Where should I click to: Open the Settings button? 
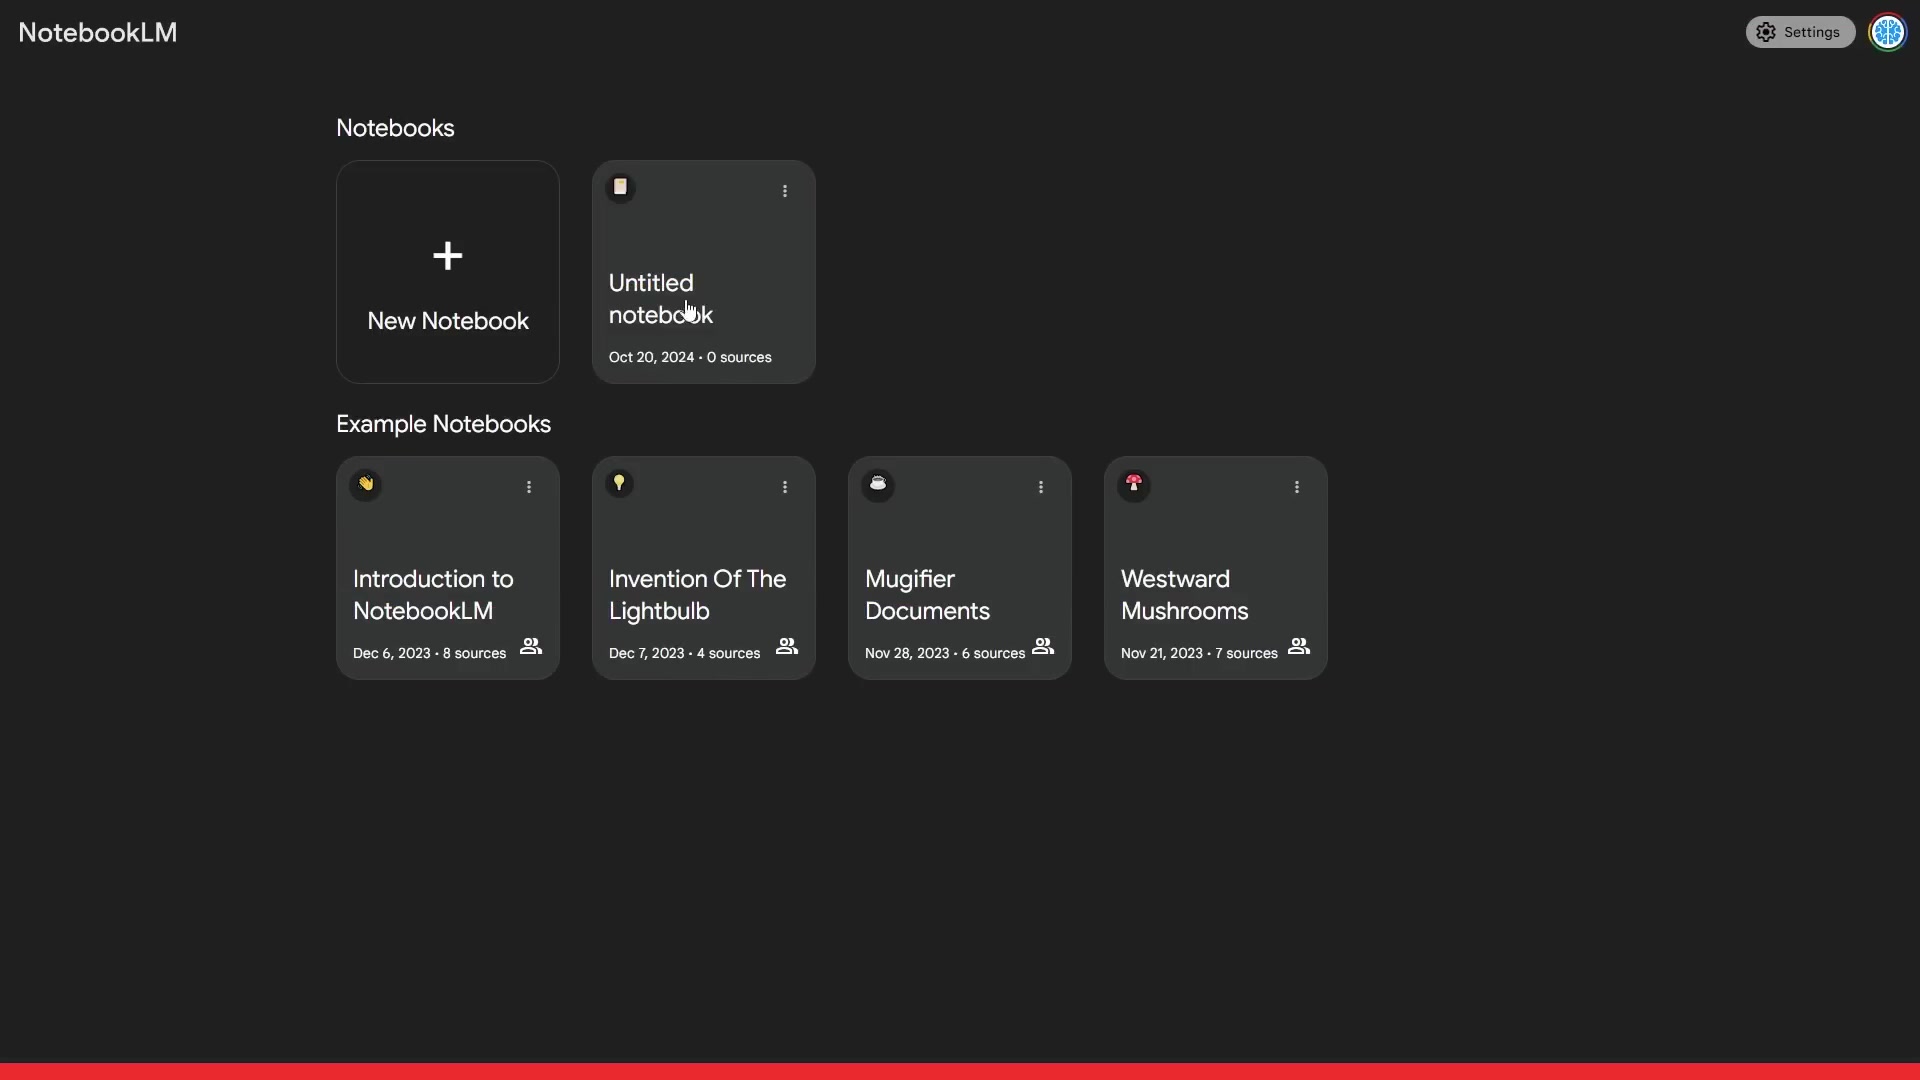click(x=1800, y=32)
